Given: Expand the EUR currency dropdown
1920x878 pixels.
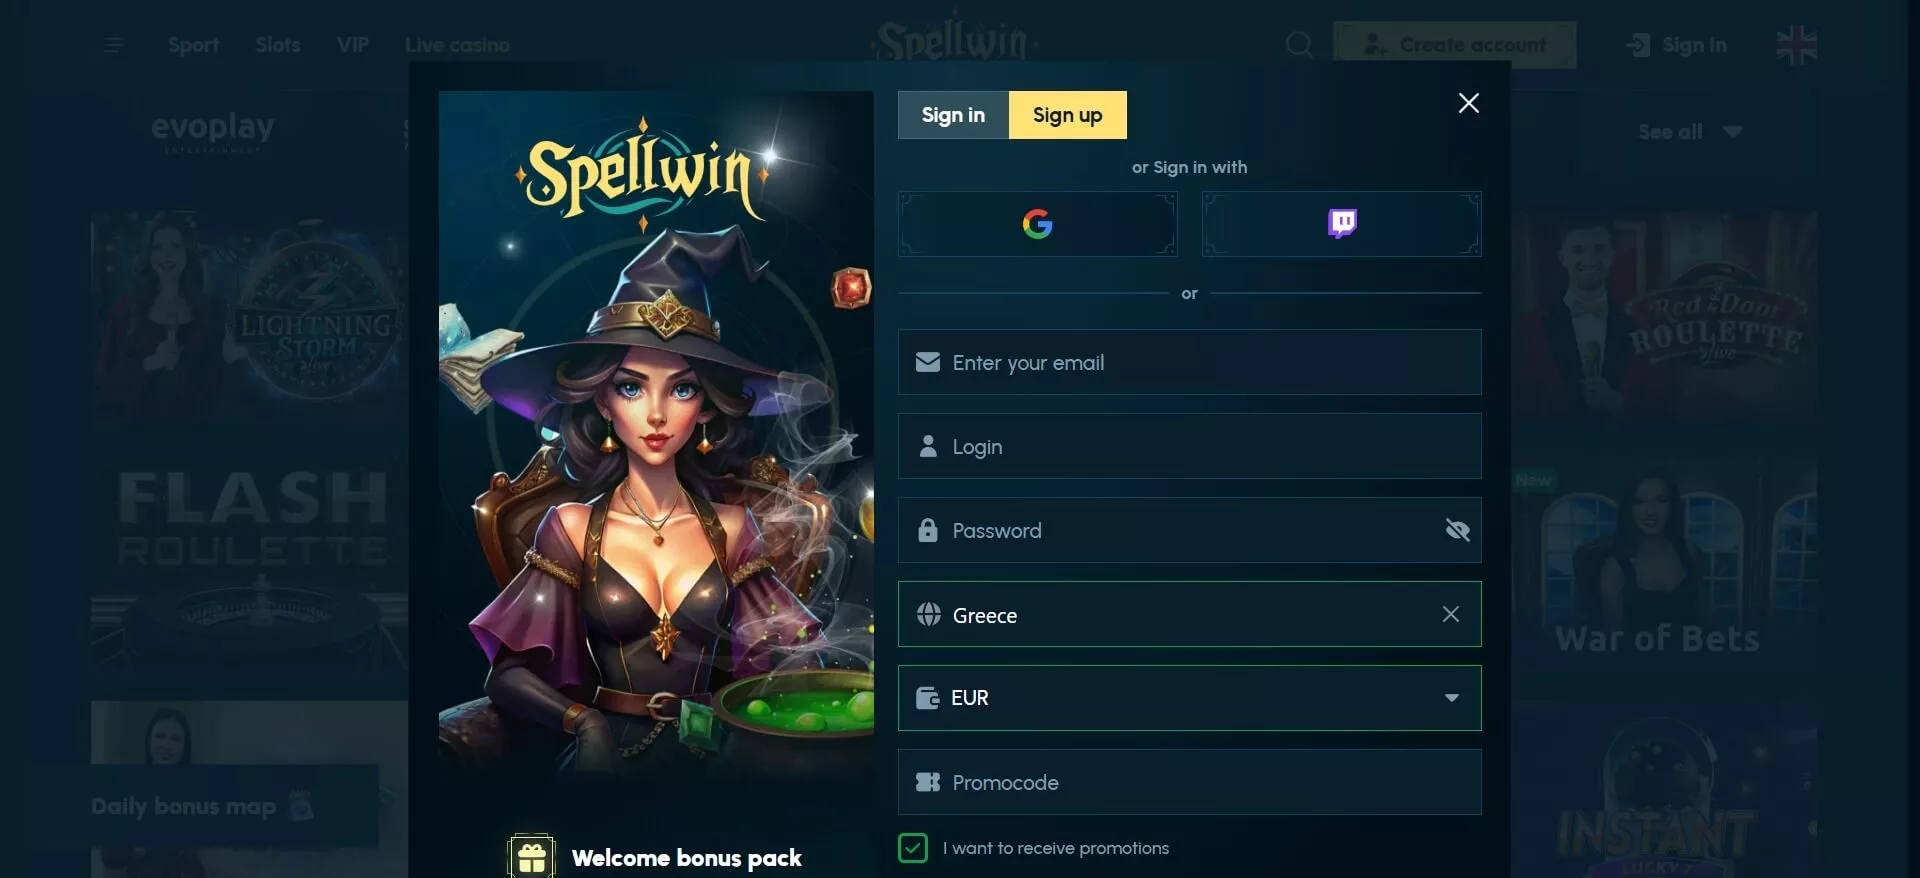Looking at the screenshot, I should [x=1451, y=698].
